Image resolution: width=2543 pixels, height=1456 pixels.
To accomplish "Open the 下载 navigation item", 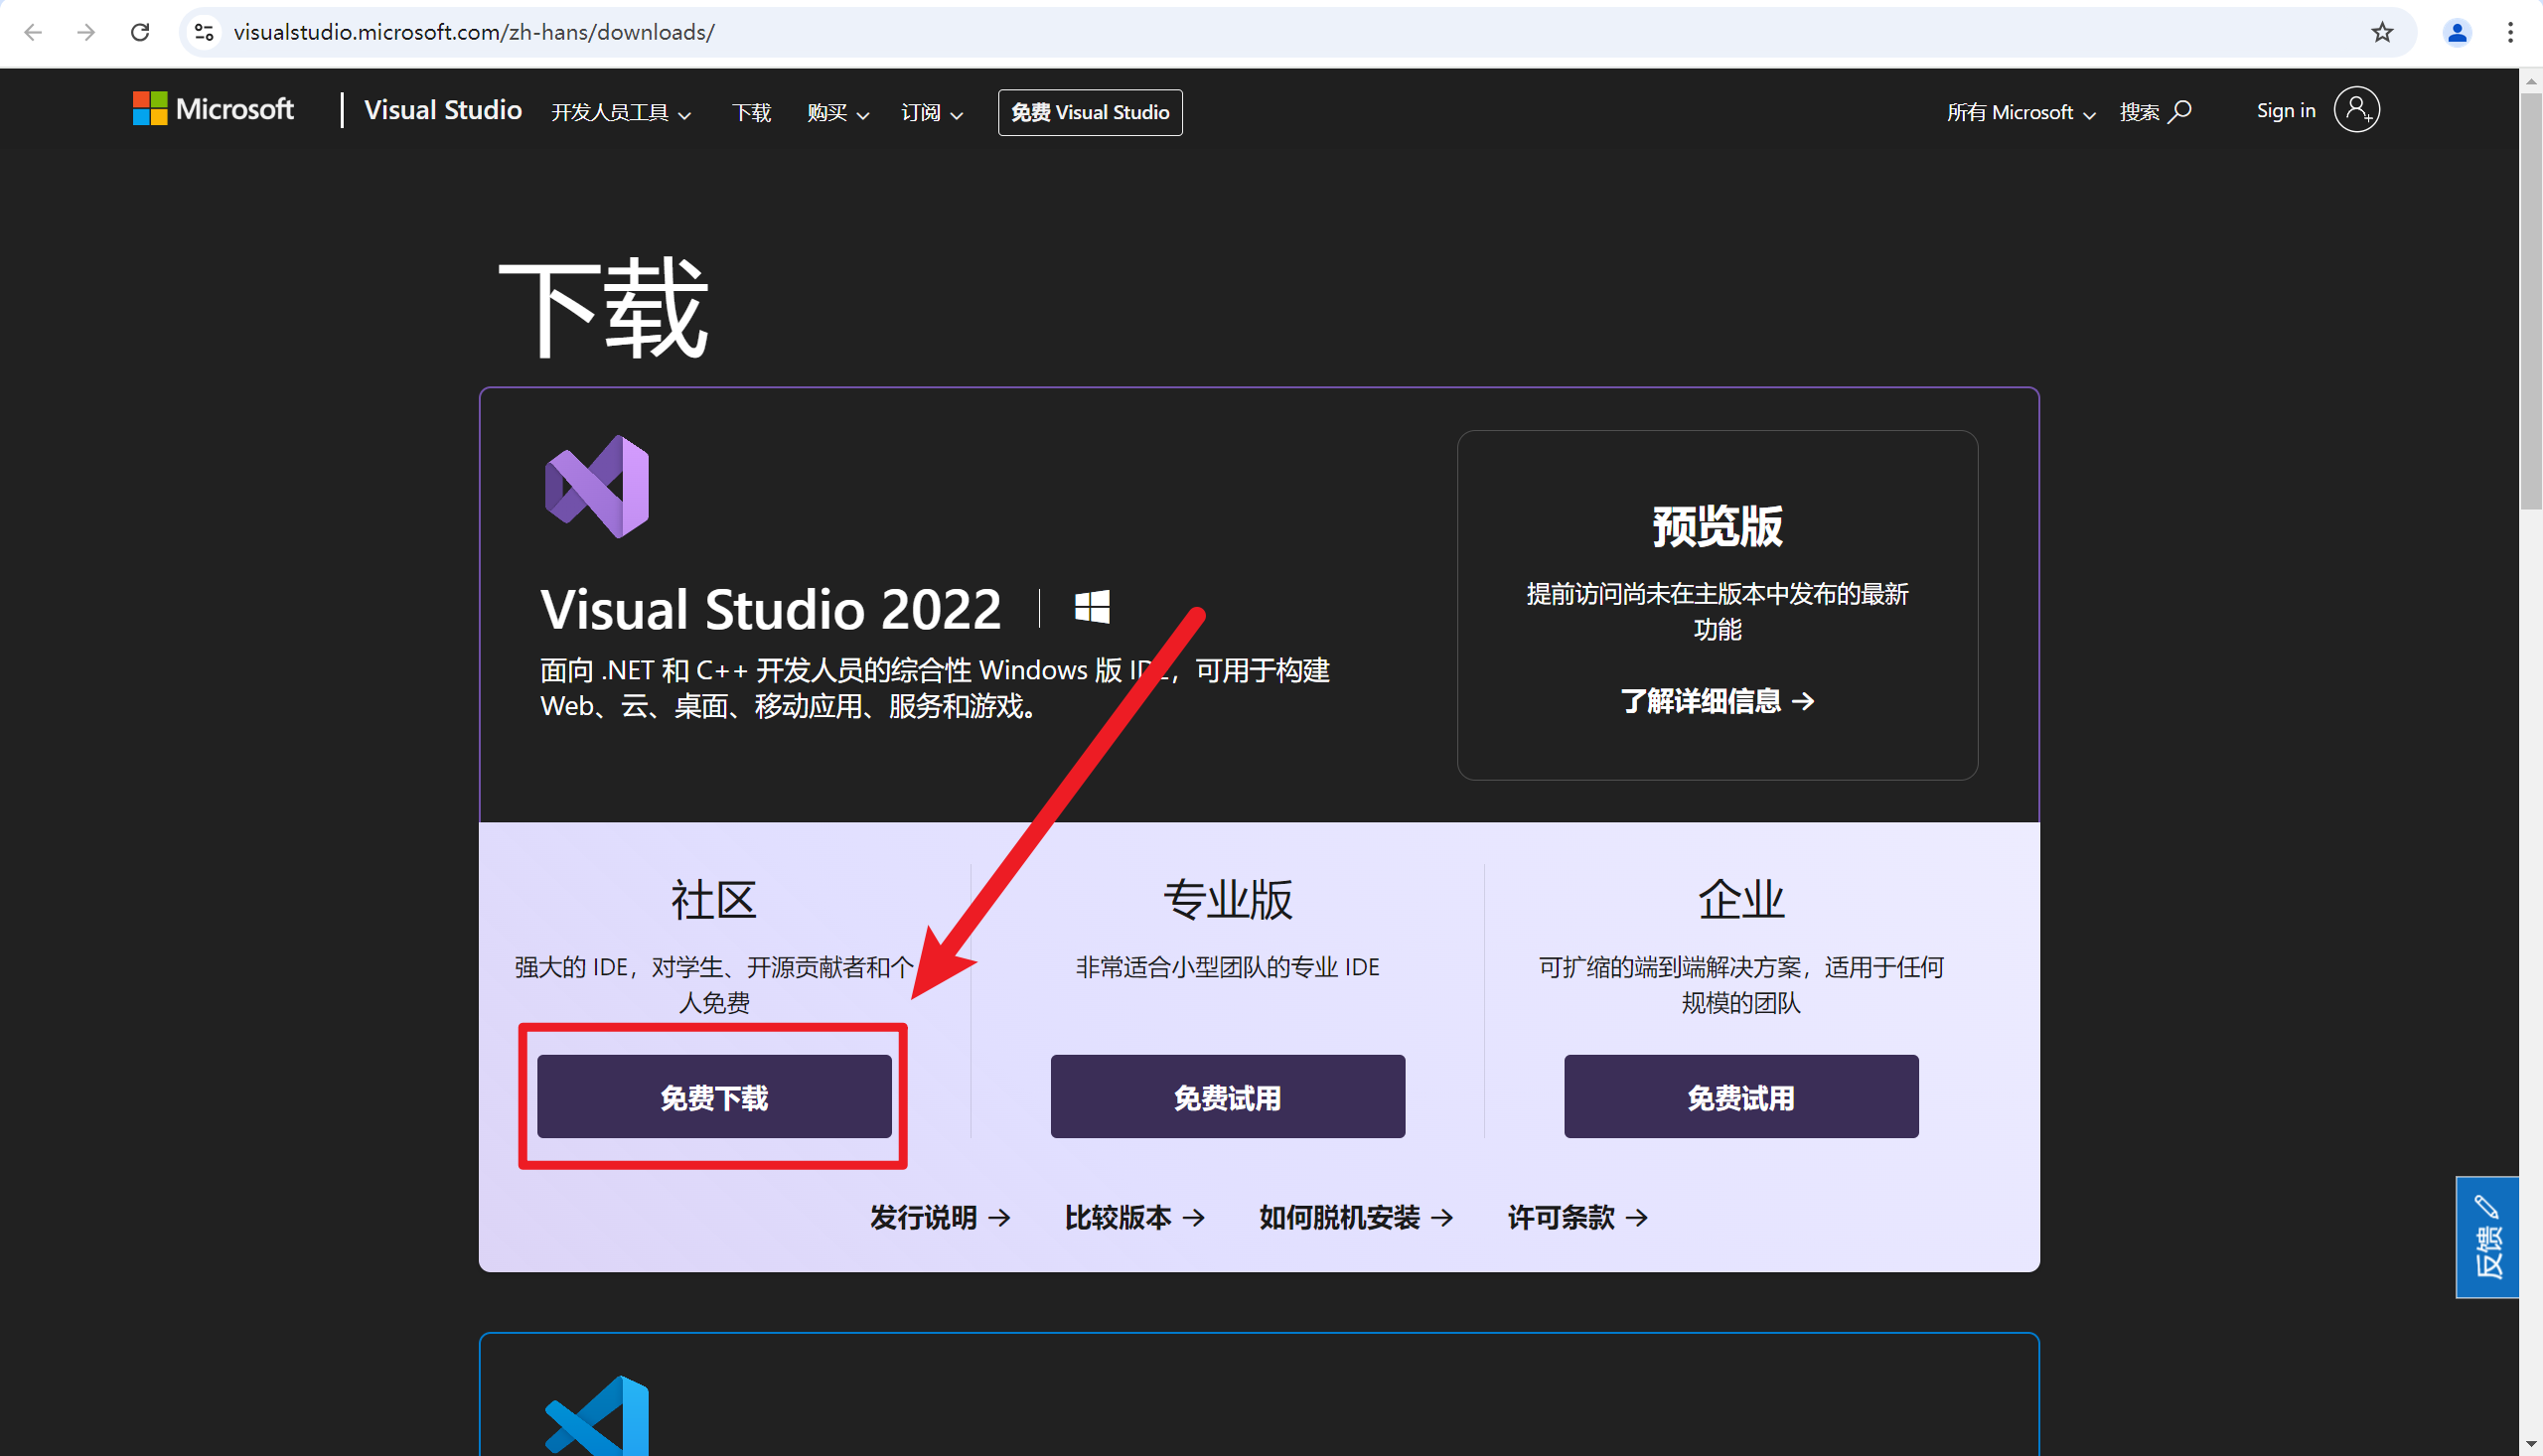I will 751,112.
